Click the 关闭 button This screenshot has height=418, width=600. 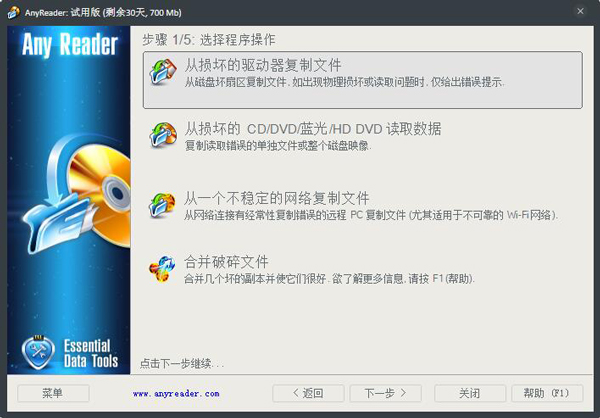[470, 393]
